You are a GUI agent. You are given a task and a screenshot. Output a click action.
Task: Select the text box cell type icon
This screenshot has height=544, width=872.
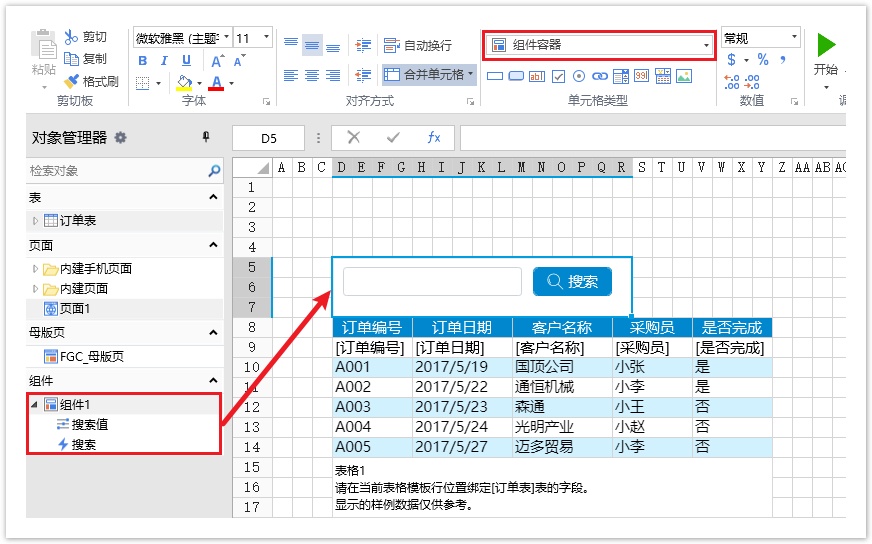click(x=537, y=76)
